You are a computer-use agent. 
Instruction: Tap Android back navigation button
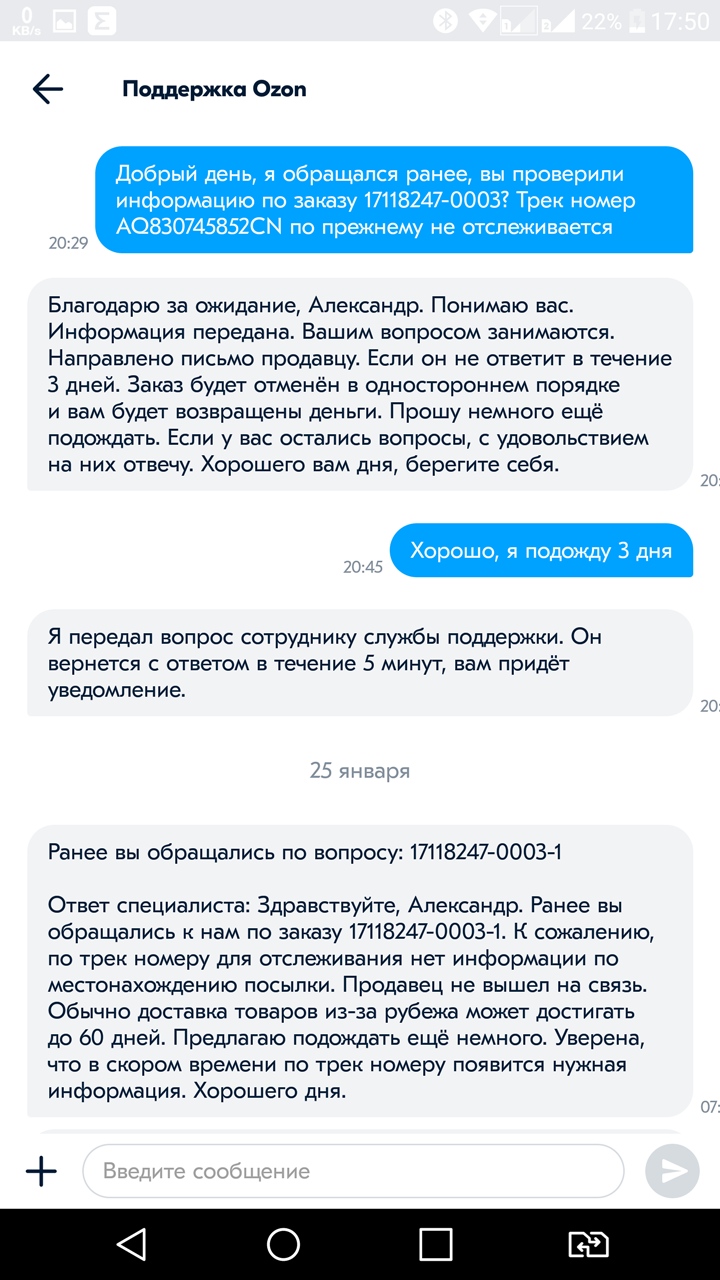[x=131, y=1243]
